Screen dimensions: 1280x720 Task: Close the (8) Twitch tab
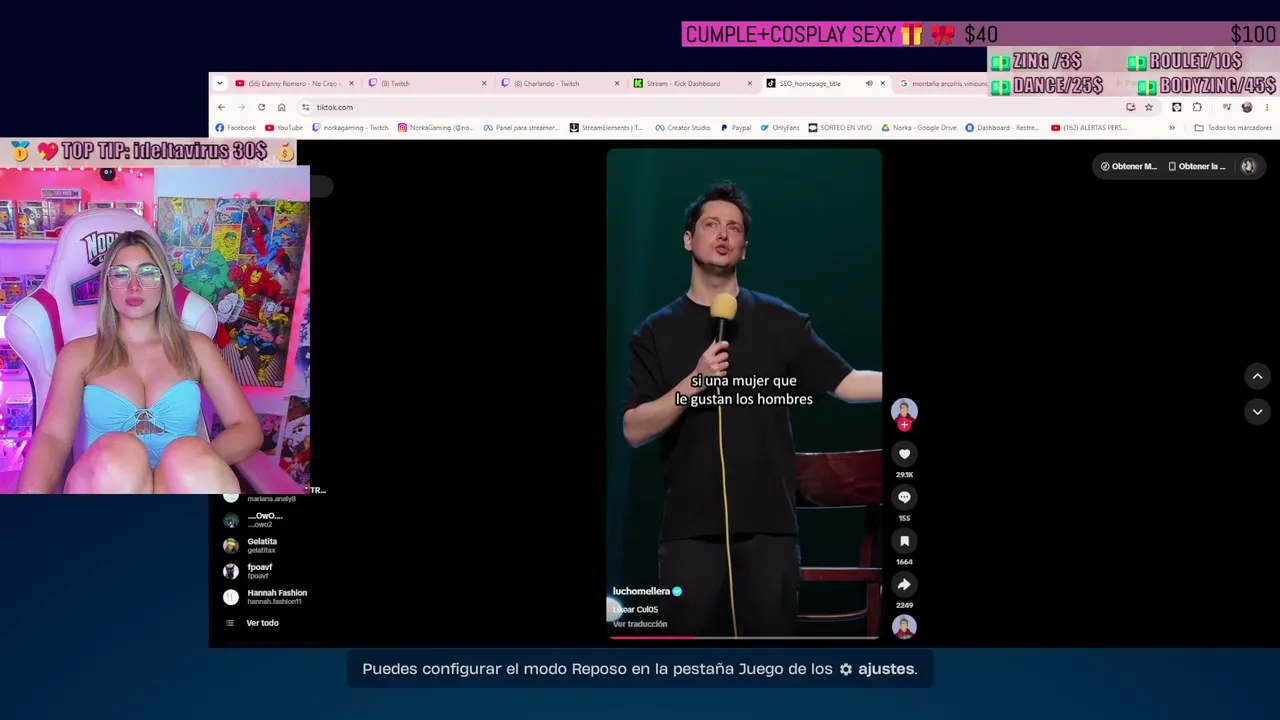[484, 83]
